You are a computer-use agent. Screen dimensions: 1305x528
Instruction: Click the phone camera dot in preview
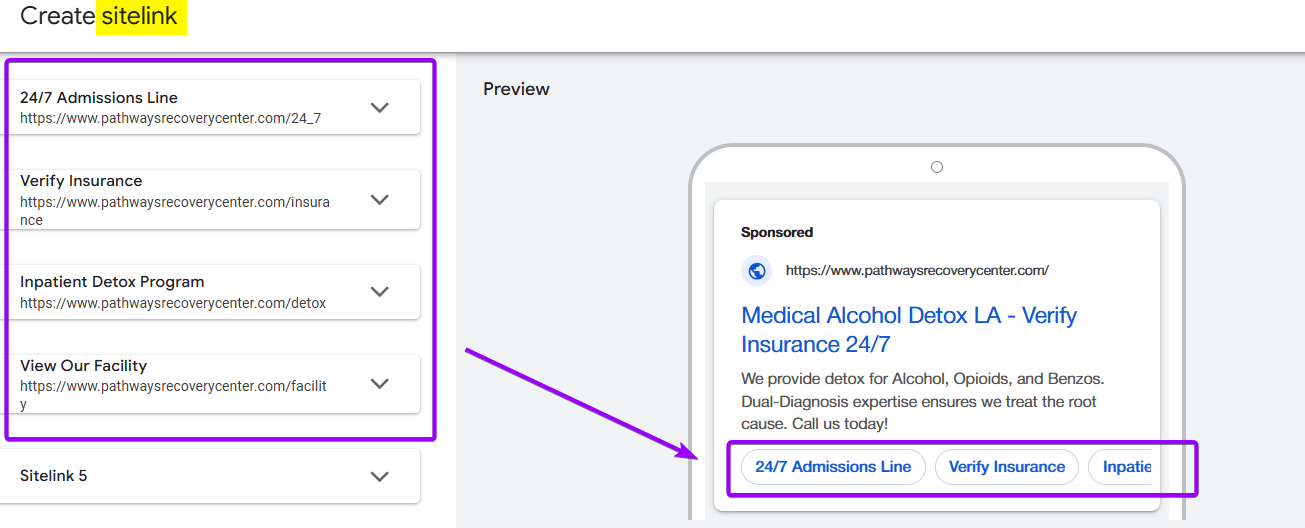tap(937, 167)
